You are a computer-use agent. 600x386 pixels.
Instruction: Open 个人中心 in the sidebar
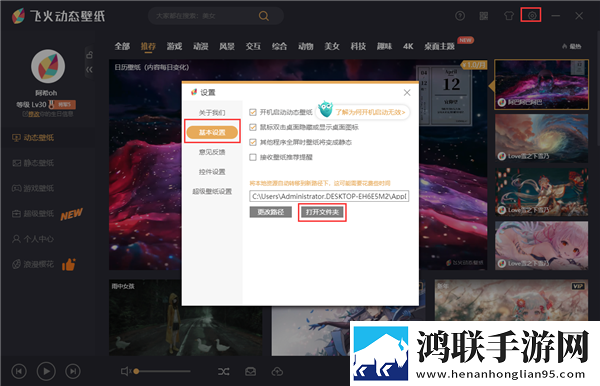[x=33, y=239]
